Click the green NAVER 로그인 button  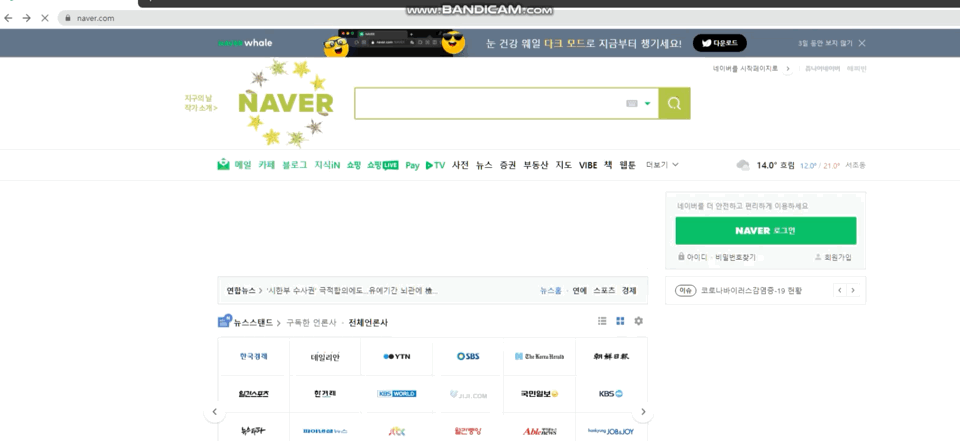click(765, 231)
